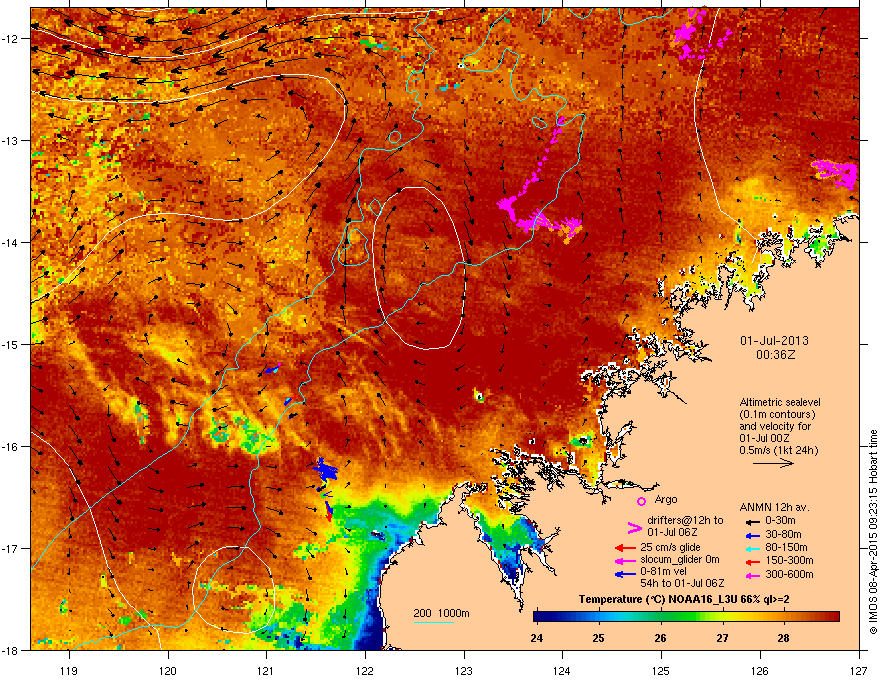
Task: Click longitude axis label '120'
Action: click(168, 670)
